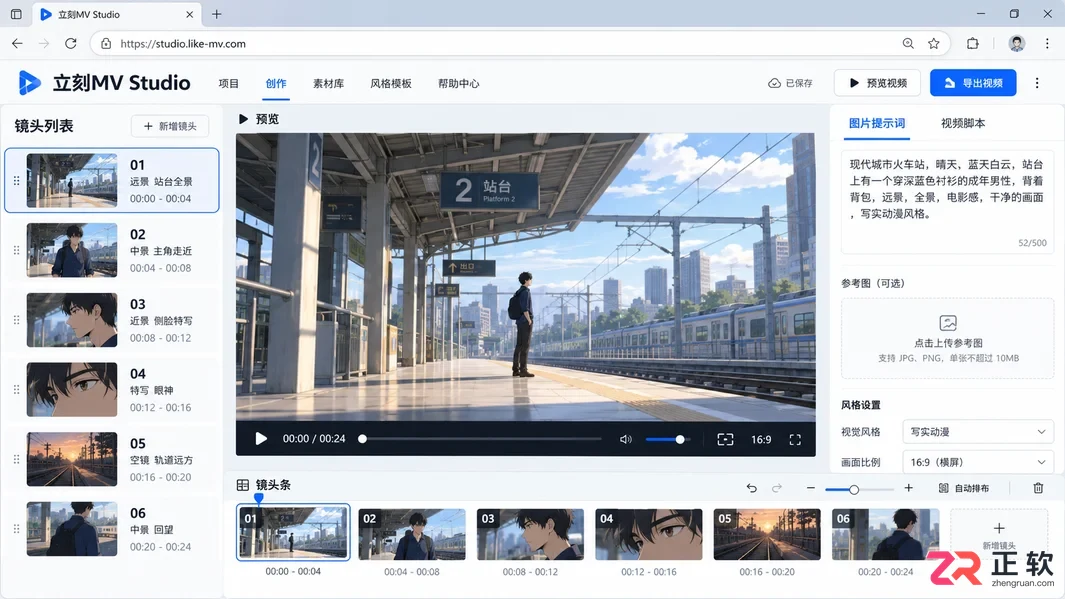Adjust the shot strip zoom slider

pos(859,489)
